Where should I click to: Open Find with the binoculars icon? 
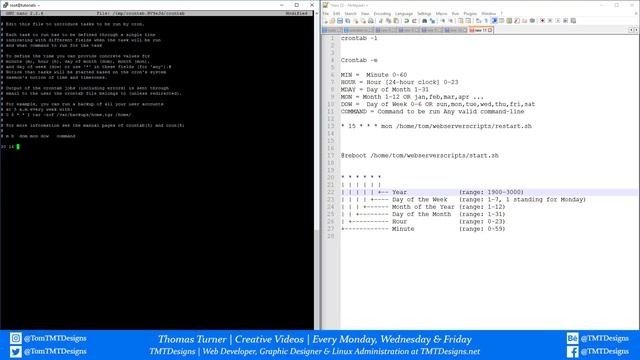click(424, 21)
